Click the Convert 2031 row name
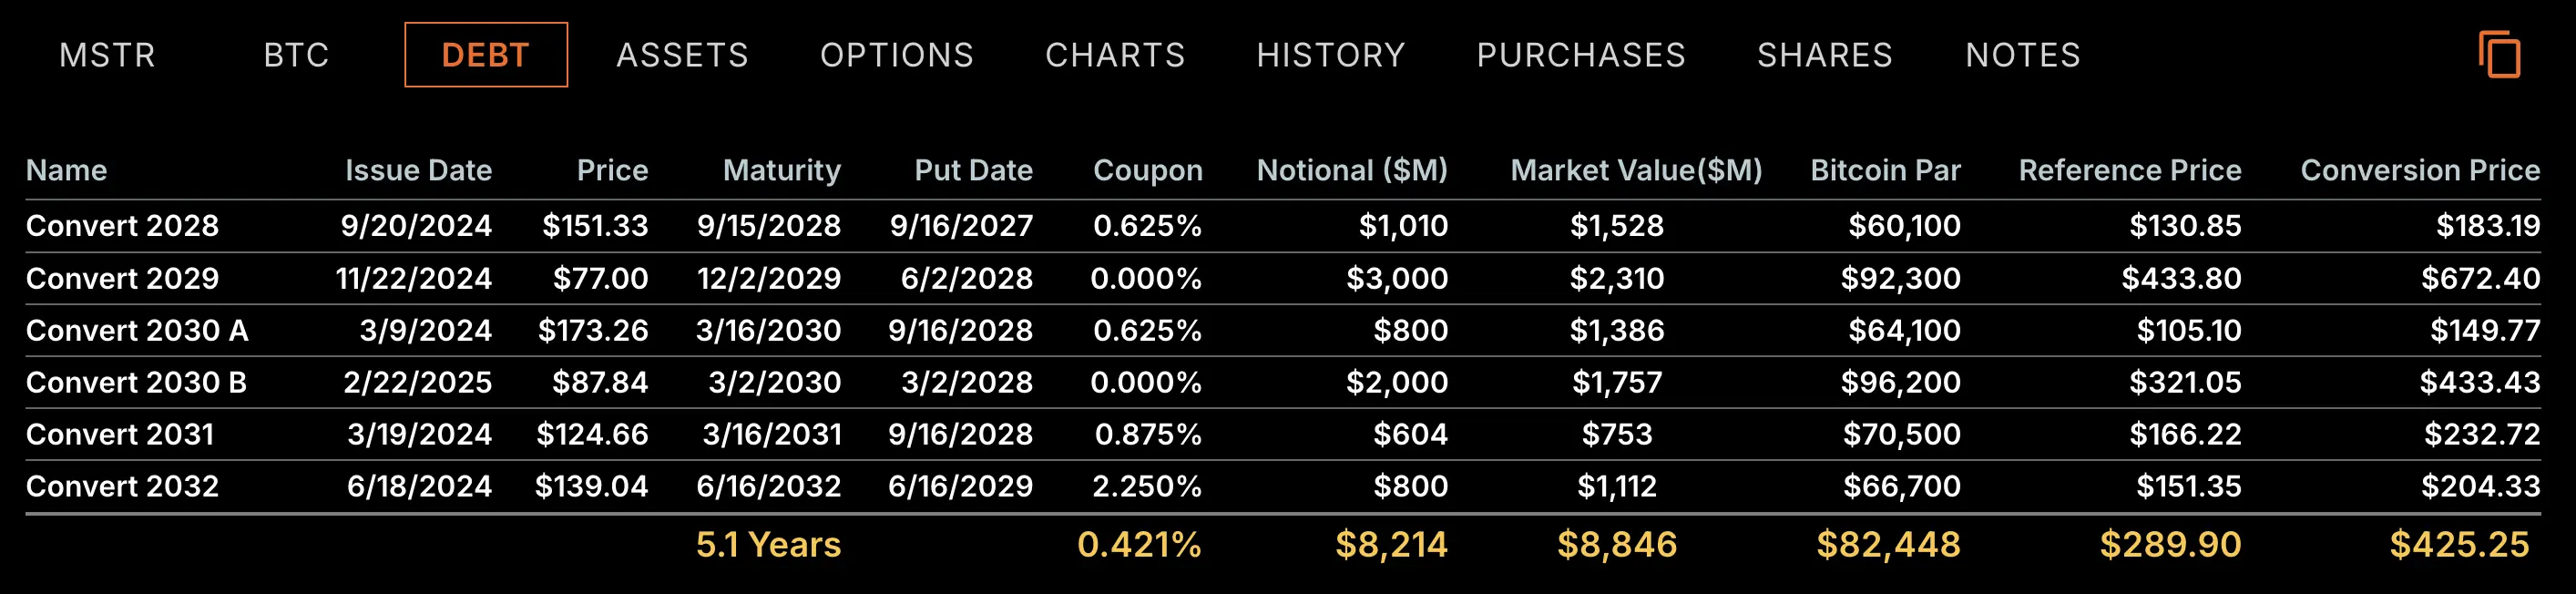The image size is (2576, 594). 120,434
